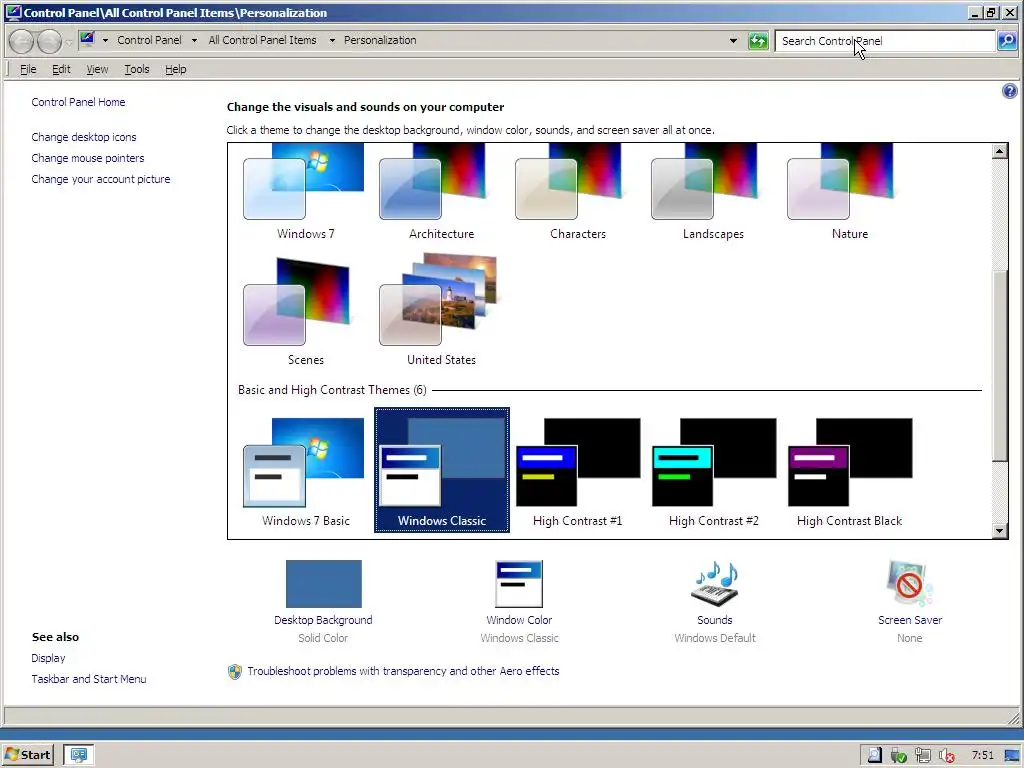The image size is (1024, 768).
Task: Open Change desktop icons link
Action: tap(84, 137)
